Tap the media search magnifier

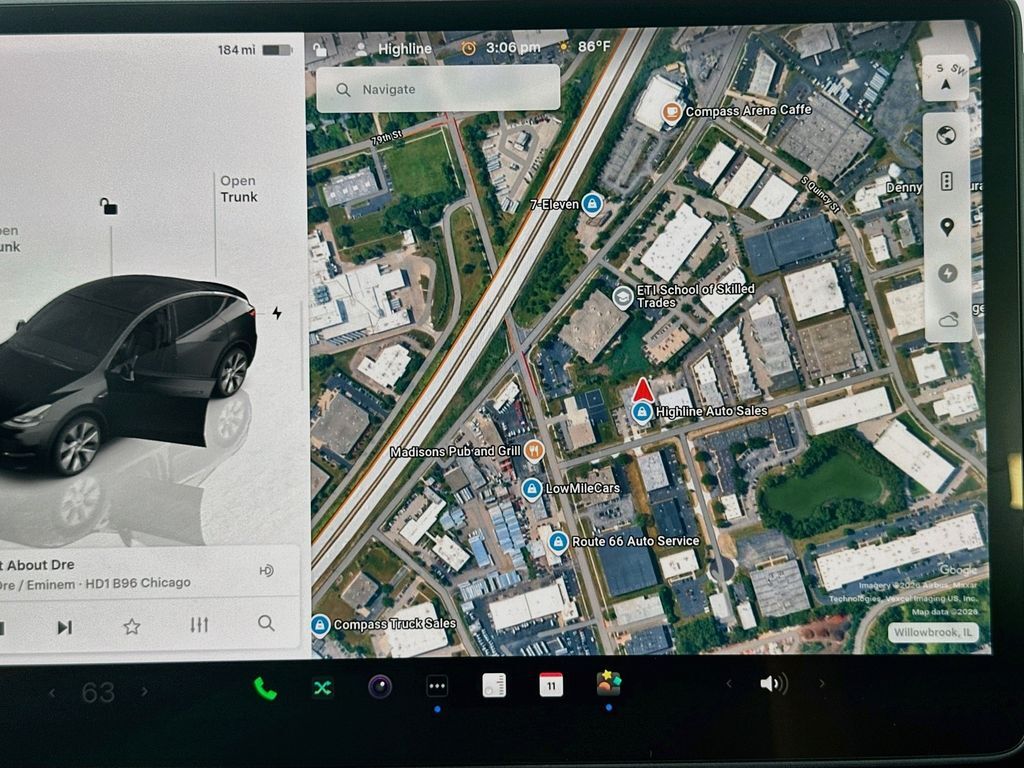pos(266,623)
